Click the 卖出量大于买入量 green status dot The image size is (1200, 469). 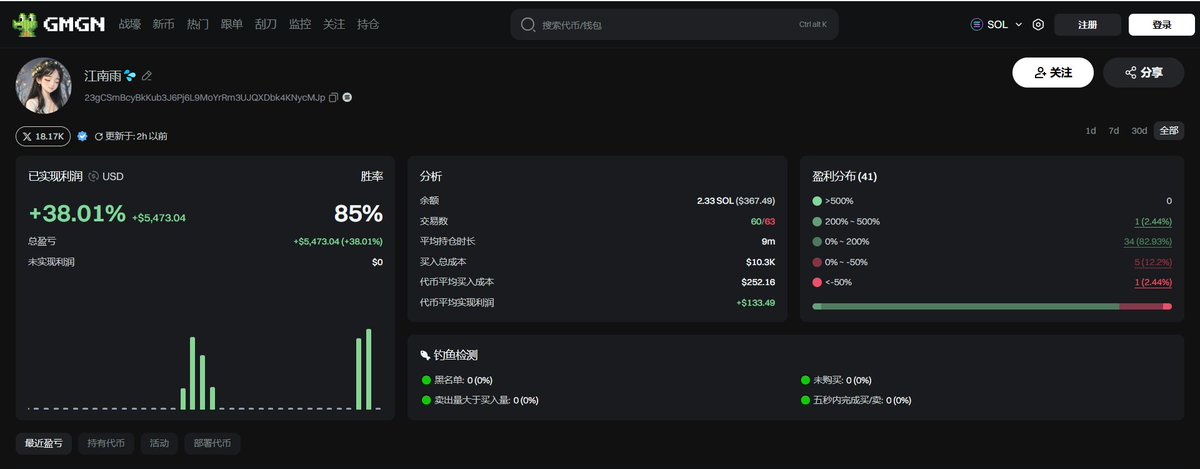pyautogui.click(x=426, y=400)
